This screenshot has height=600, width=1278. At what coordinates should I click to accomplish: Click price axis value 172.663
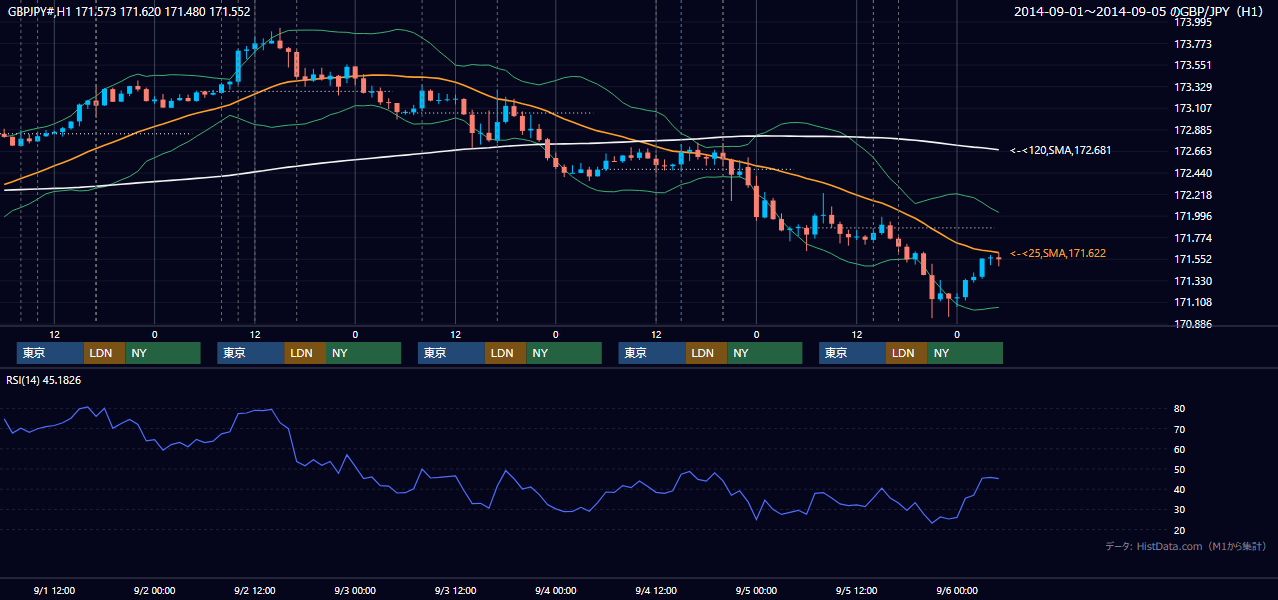[x=1193, y=152]
